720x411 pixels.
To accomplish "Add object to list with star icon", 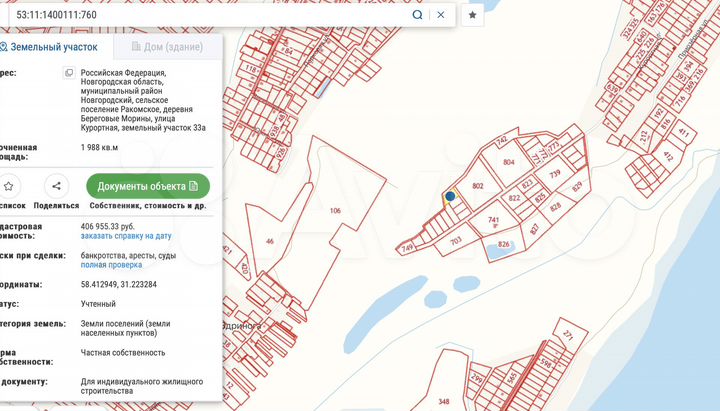I will pos(8,186).
